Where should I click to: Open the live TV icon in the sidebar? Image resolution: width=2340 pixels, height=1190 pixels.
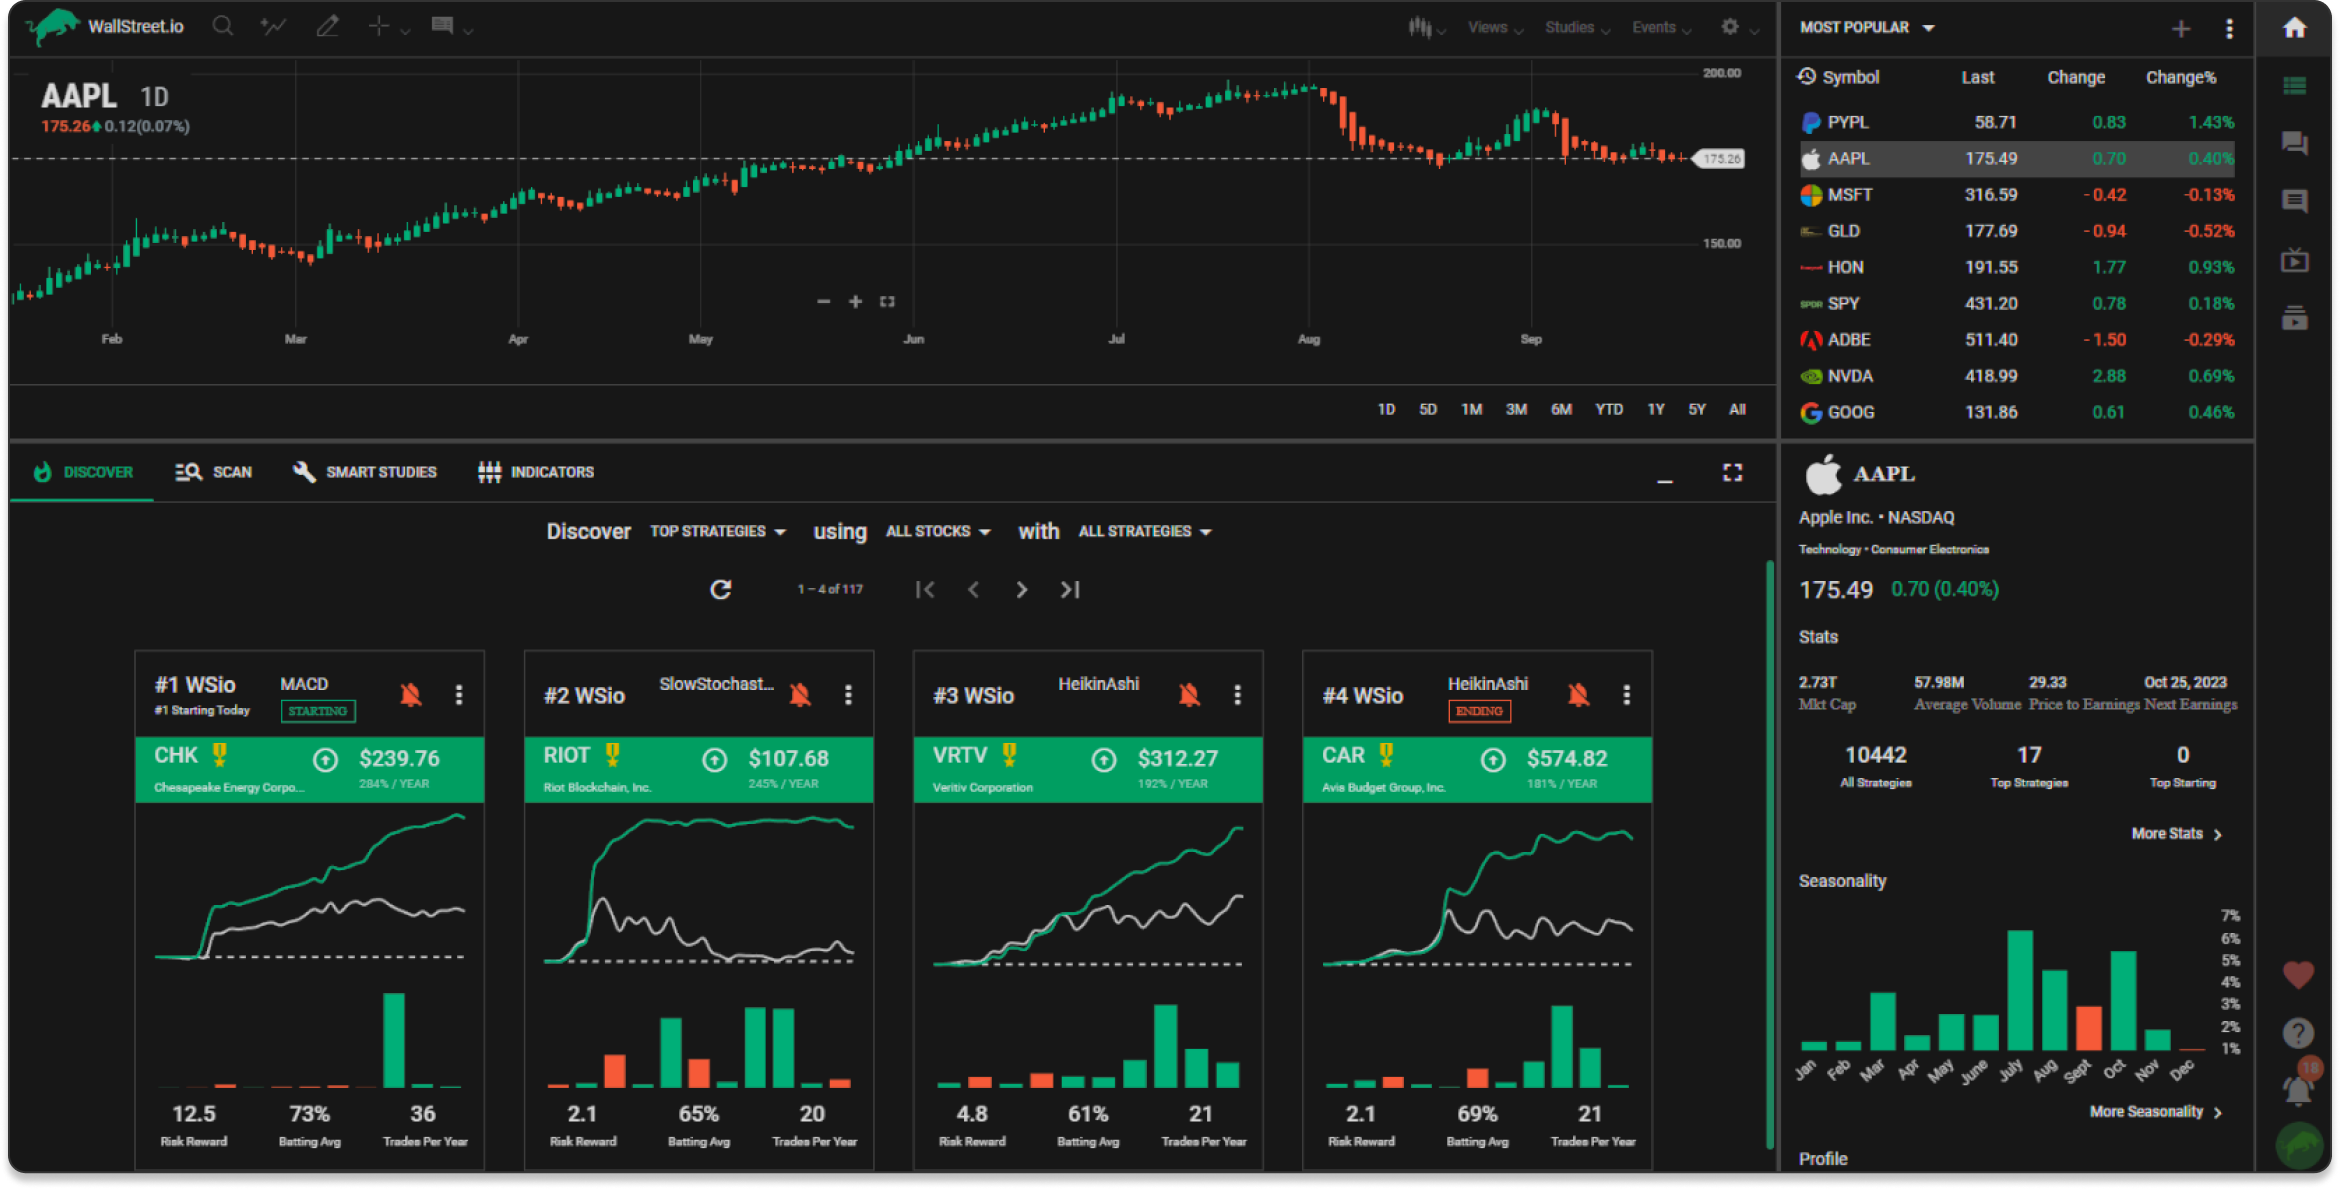tap(2295, 260)
